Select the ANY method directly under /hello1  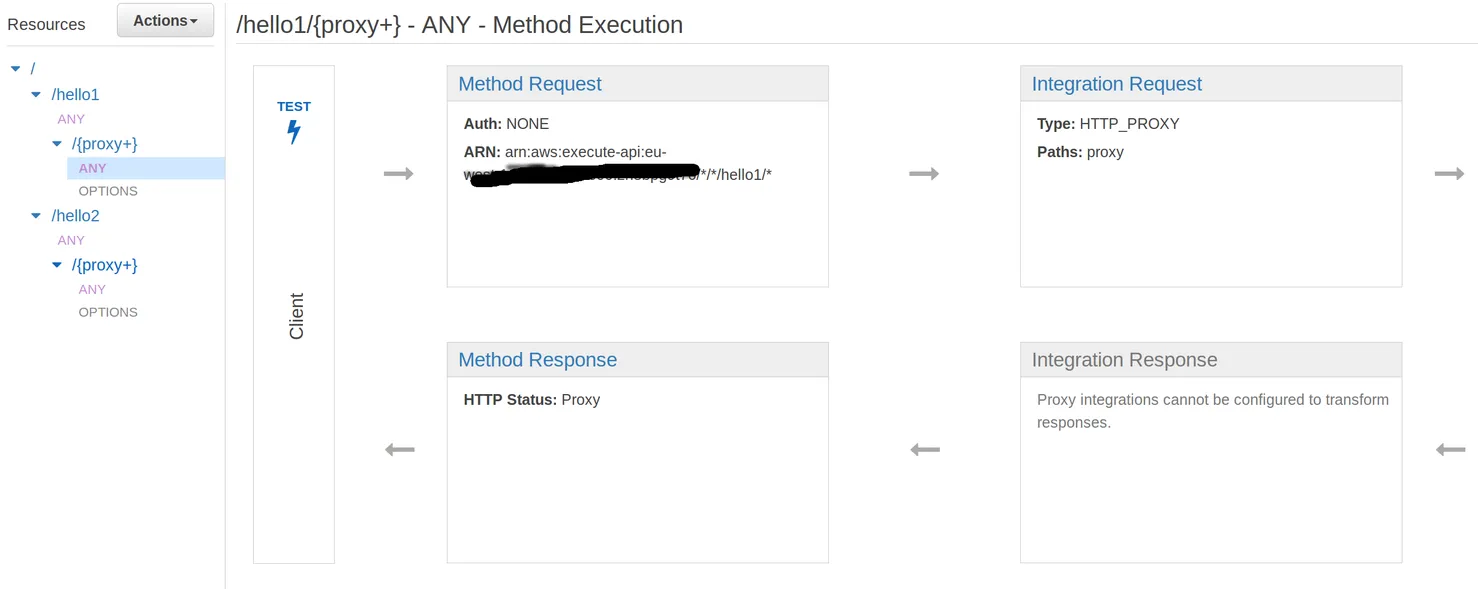coord(71,119)
